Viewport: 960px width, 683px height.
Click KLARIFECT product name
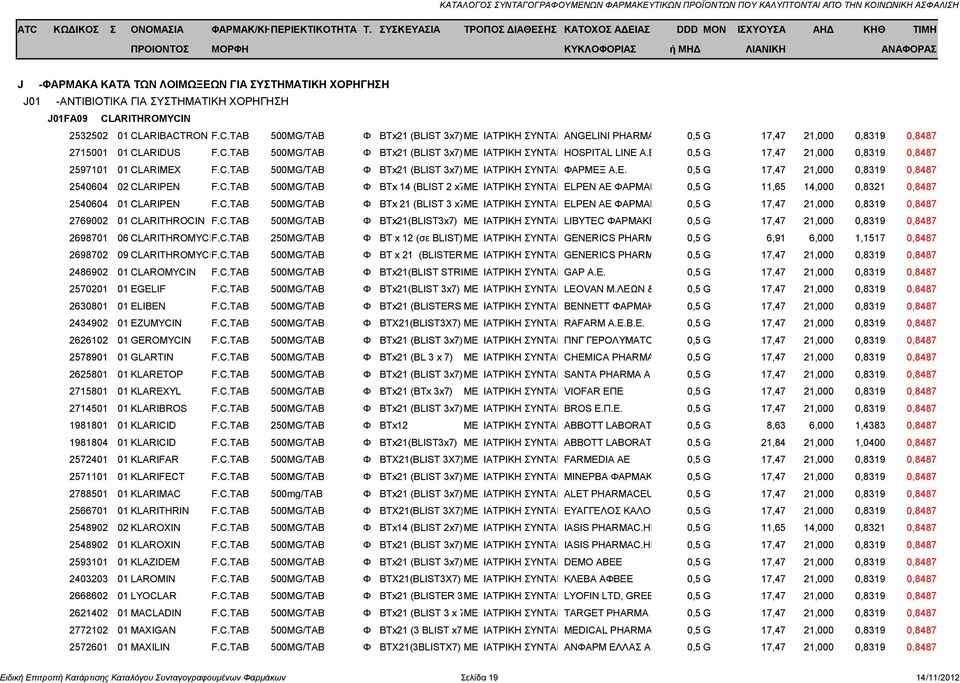[x=157, y=477]
